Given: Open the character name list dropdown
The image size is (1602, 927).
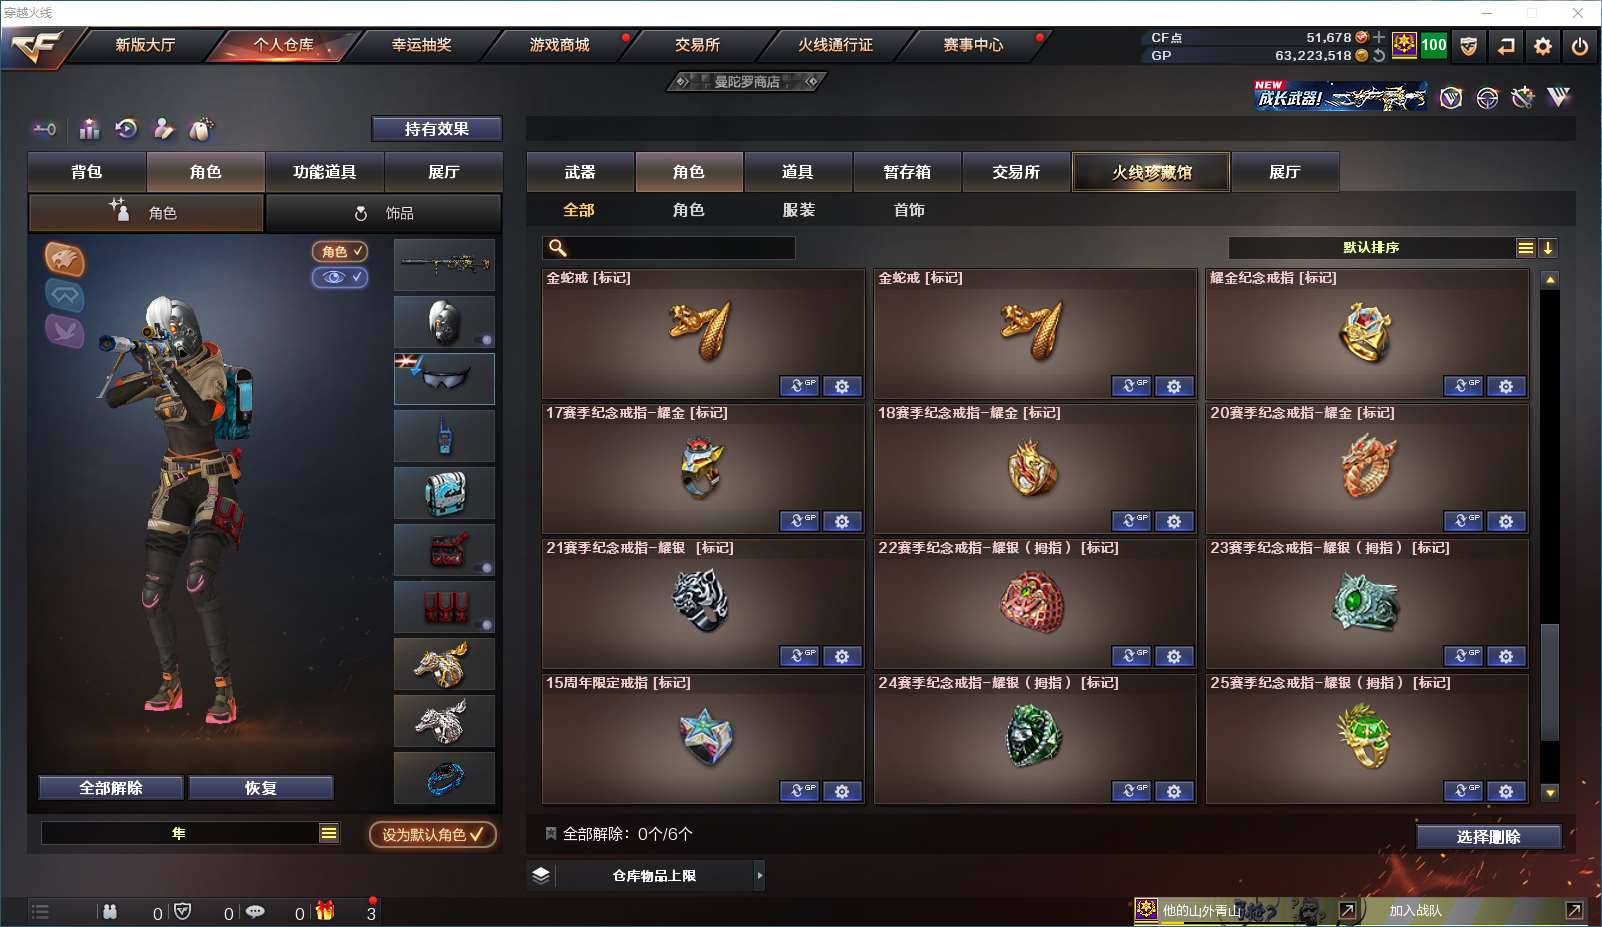Looking at the screenshot, I should click(x=329, y=833).
